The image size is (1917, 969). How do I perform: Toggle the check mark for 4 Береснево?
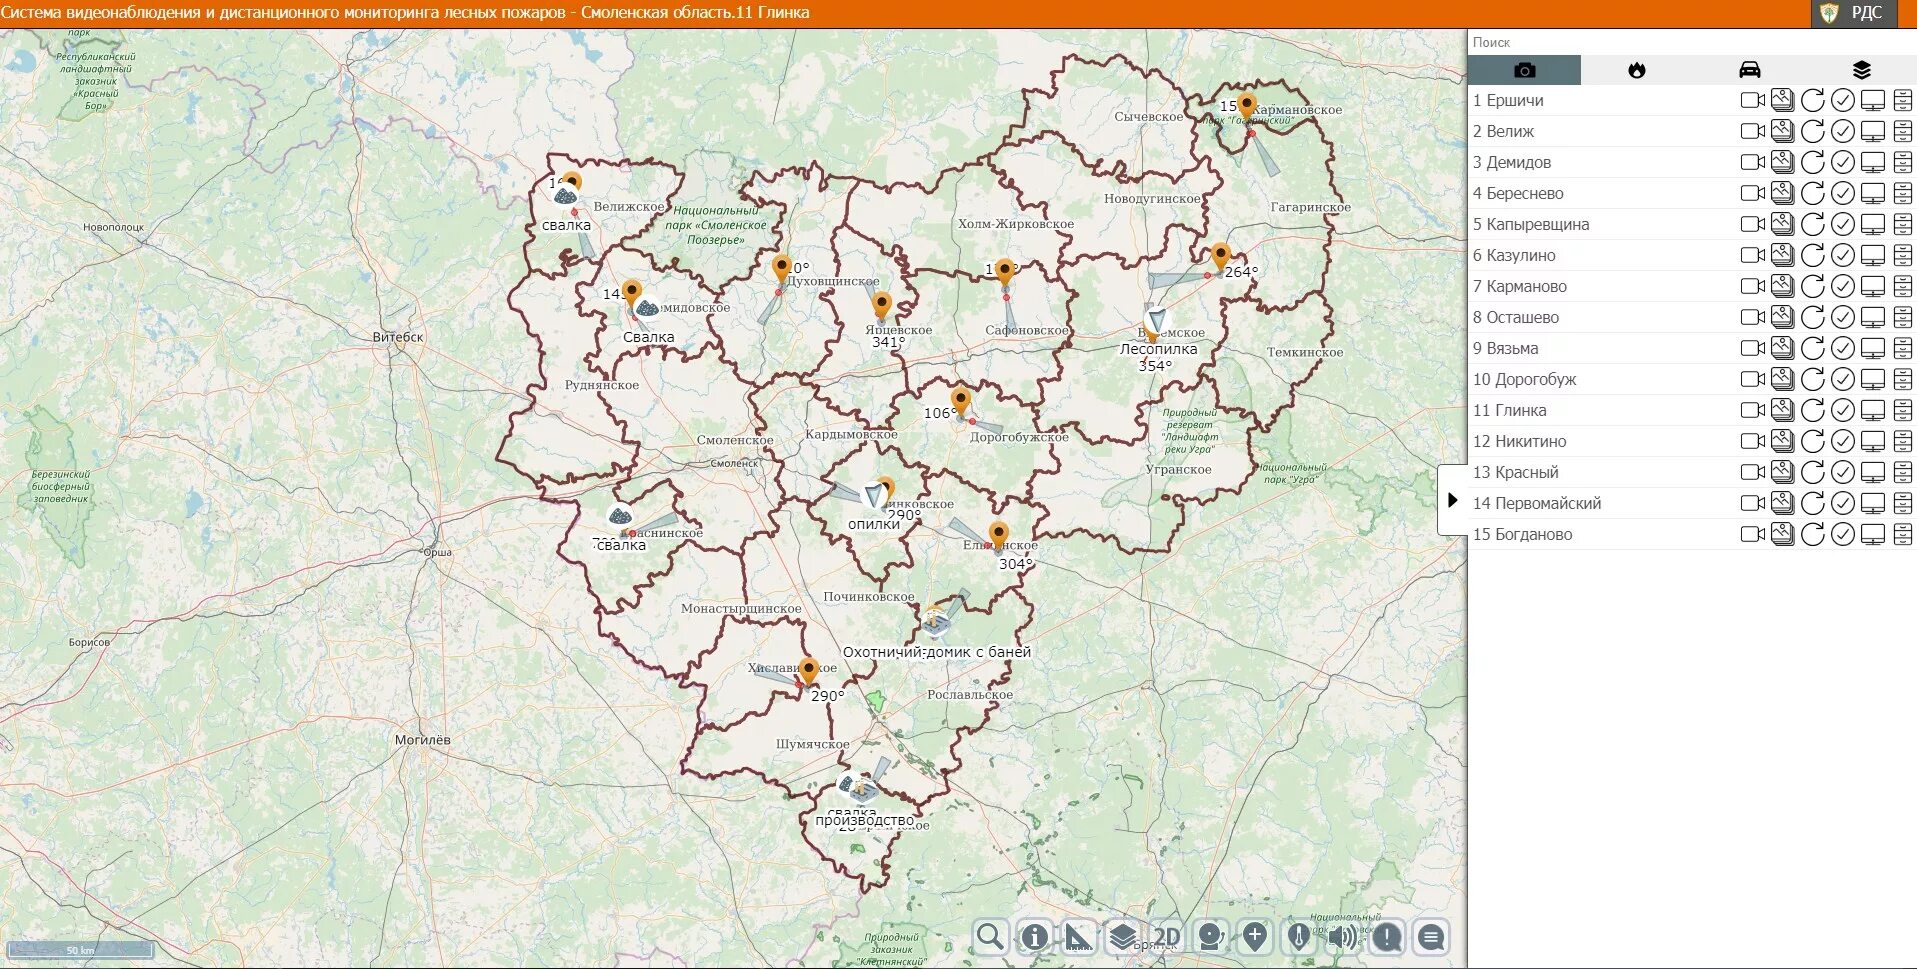[x=1842, y=193]
